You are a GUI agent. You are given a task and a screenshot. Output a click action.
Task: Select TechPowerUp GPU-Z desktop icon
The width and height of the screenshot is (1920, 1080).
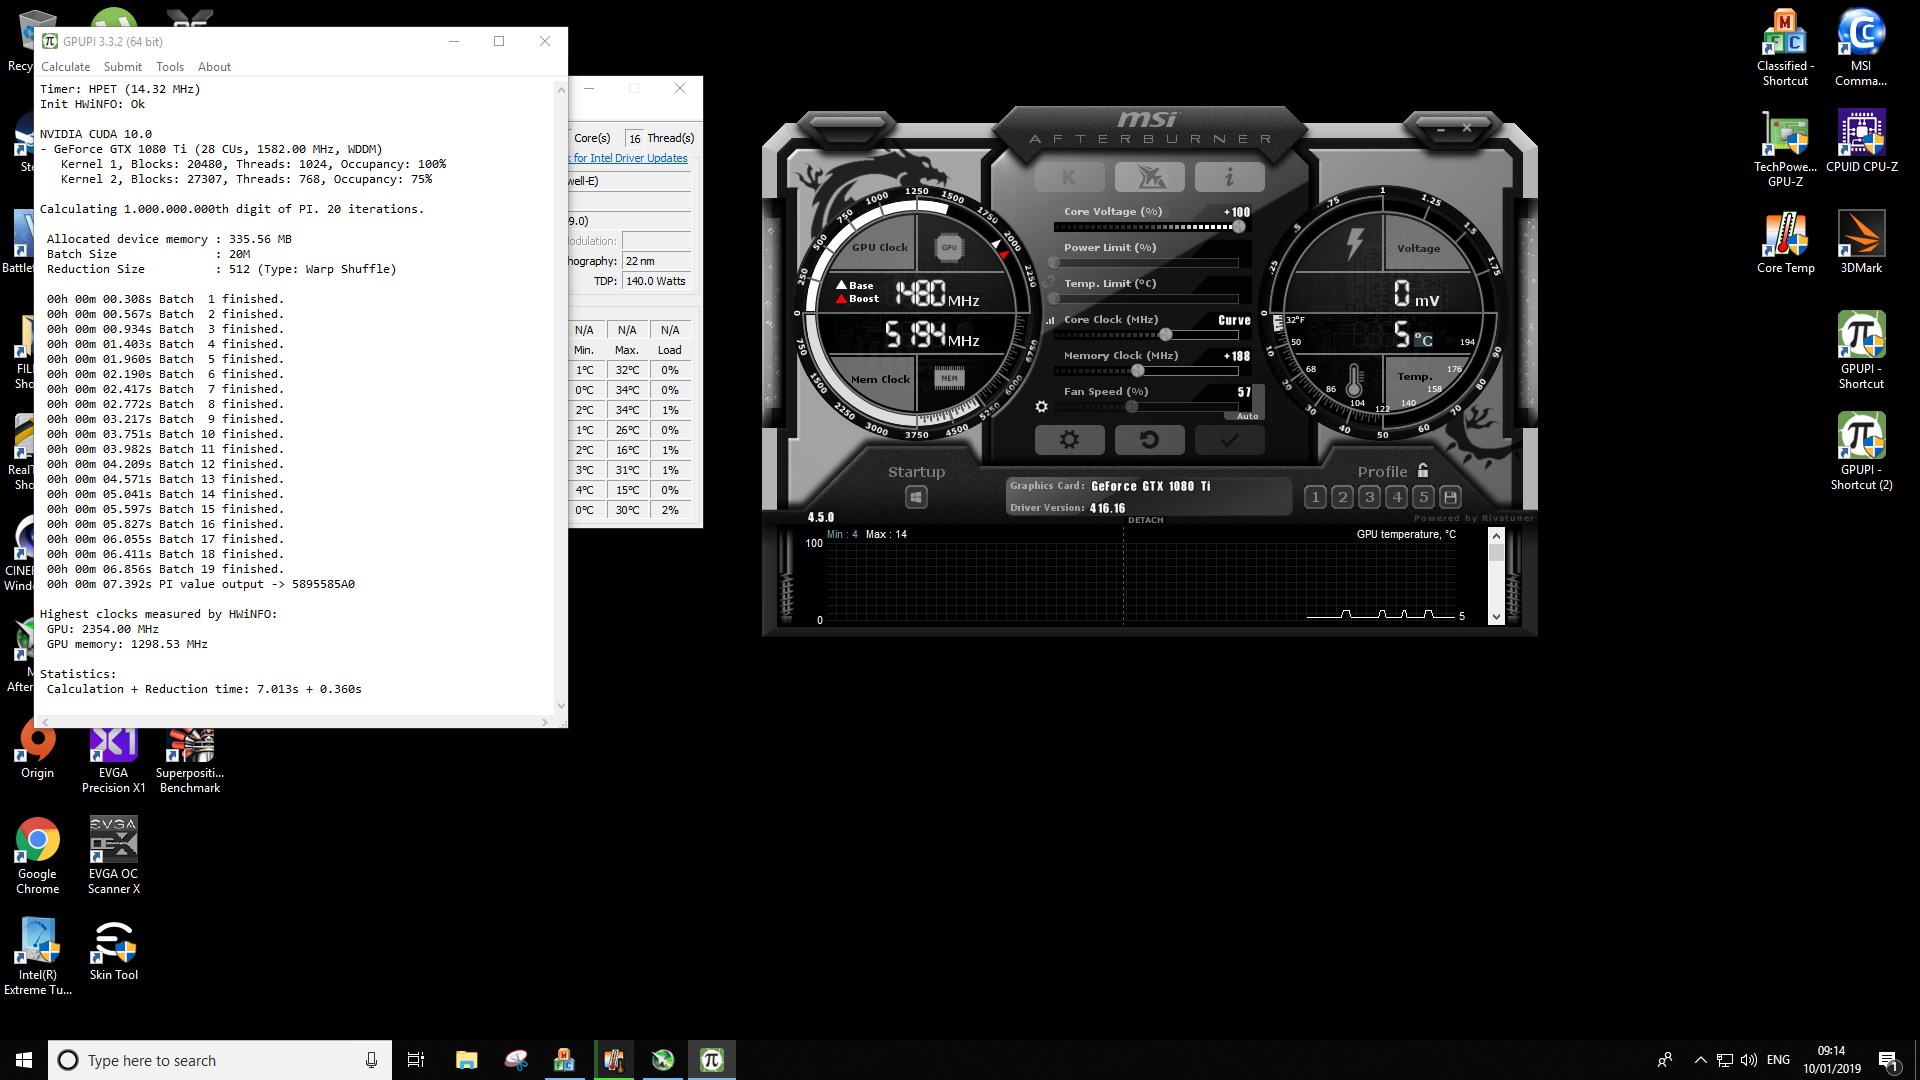click(1785, 149)
